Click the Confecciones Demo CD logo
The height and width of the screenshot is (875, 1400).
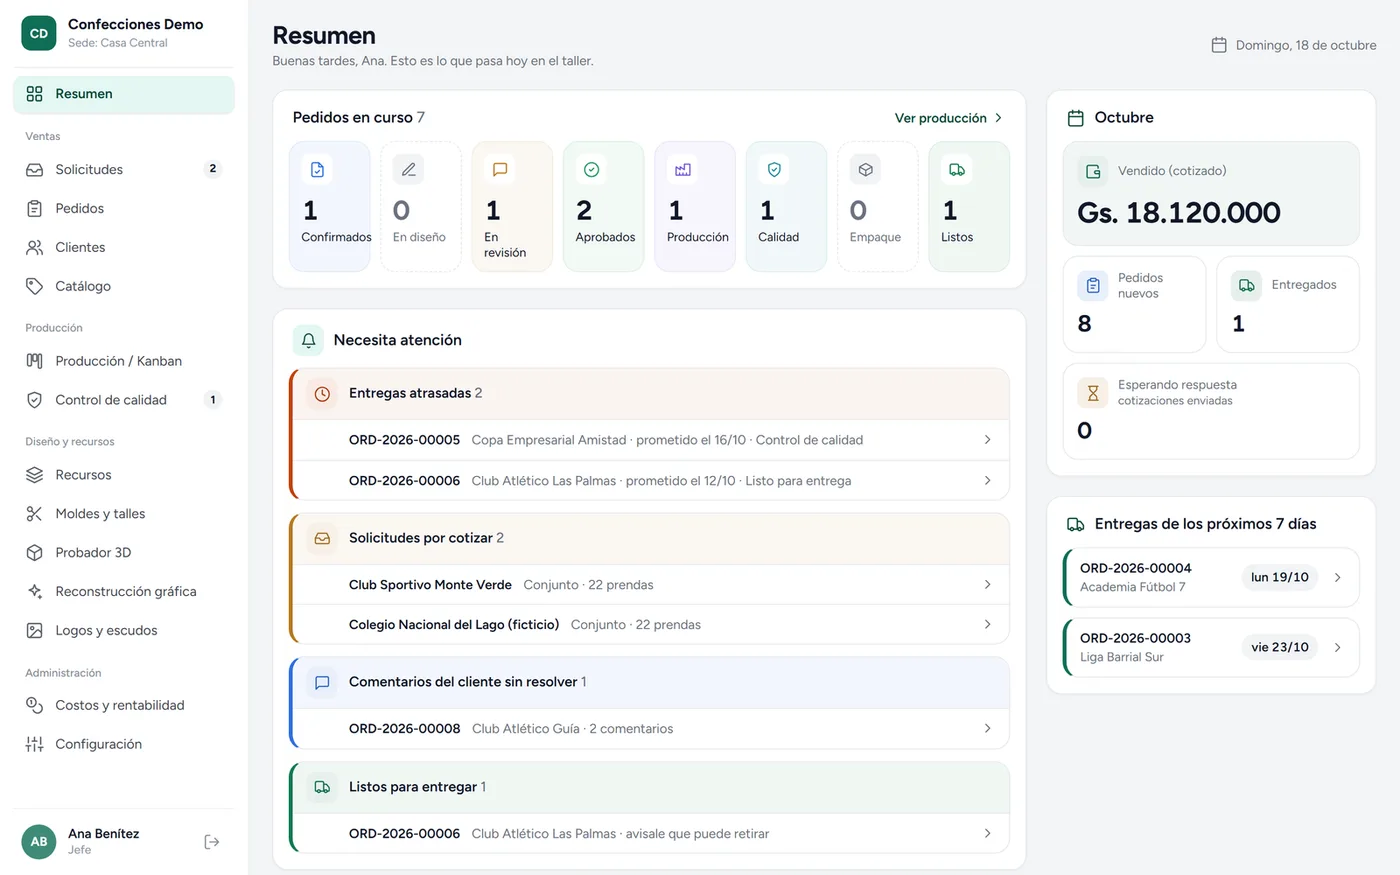(39, 33)
